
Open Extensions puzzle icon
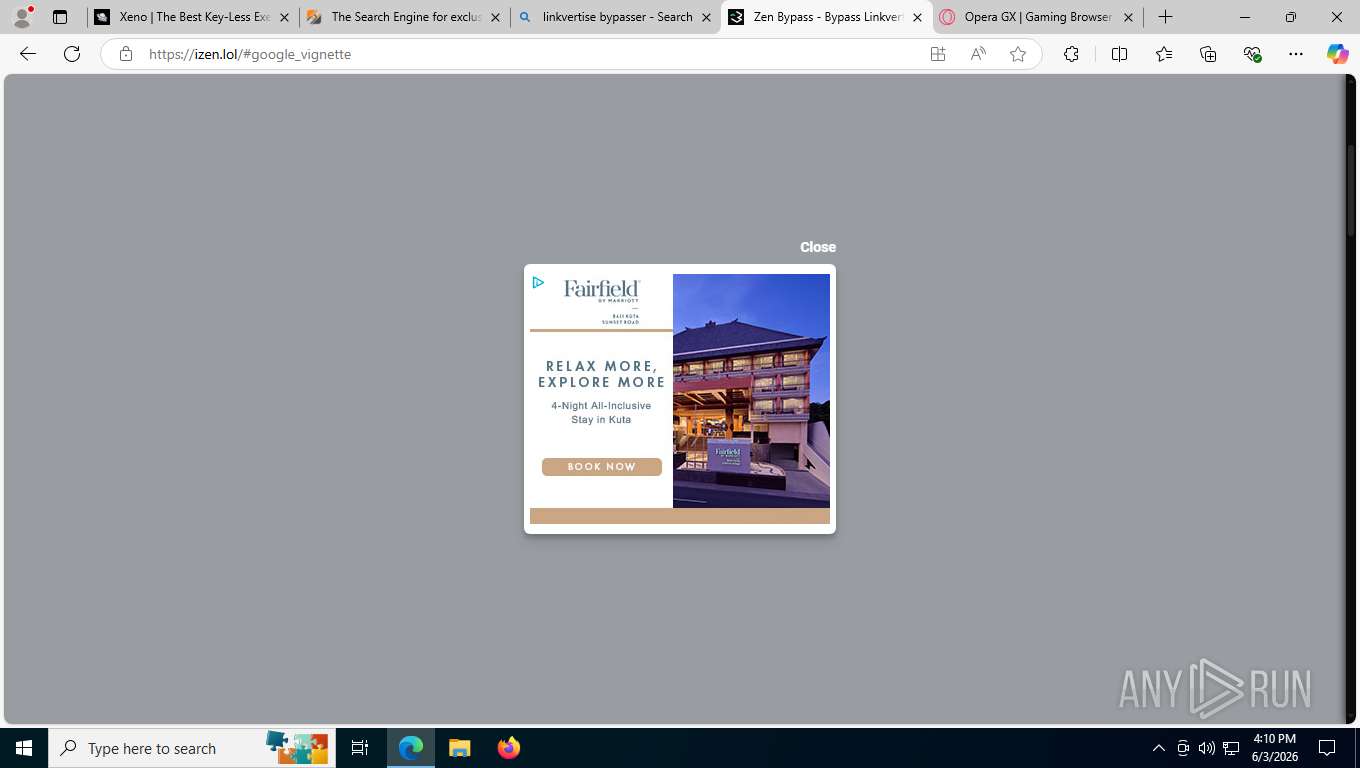(1071, 54)
